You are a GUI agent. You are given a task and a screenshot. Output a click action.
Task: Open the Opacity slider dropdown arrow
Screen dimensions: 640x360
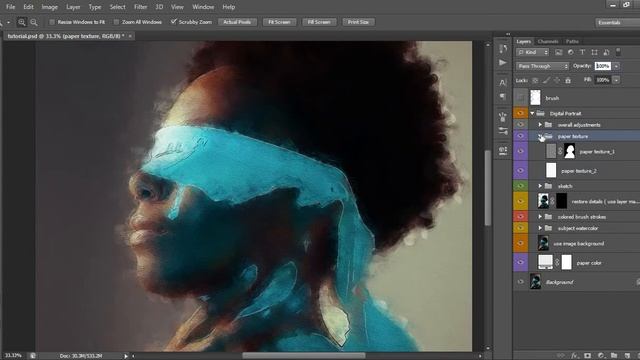click(x=616, y=66)
